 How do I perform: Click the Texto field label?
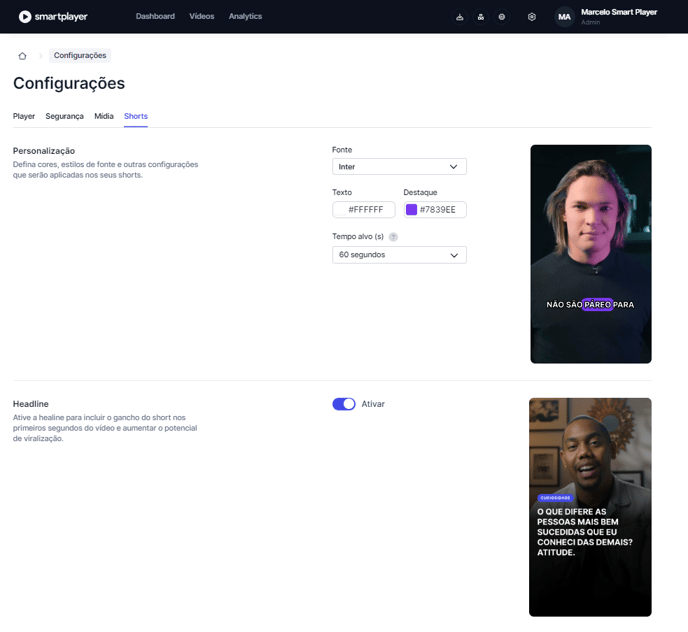point(342,193)
